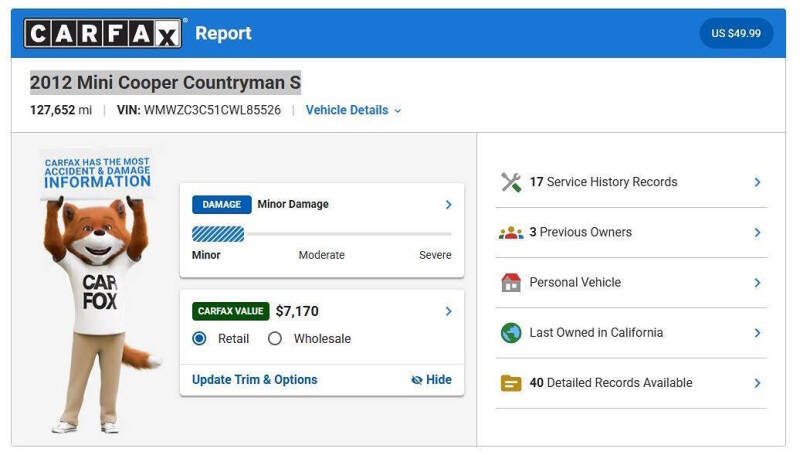Viewport: 800px width, 455px height.
Task: Expand the CARFAX Value chevron
Action: coord(448,311)
